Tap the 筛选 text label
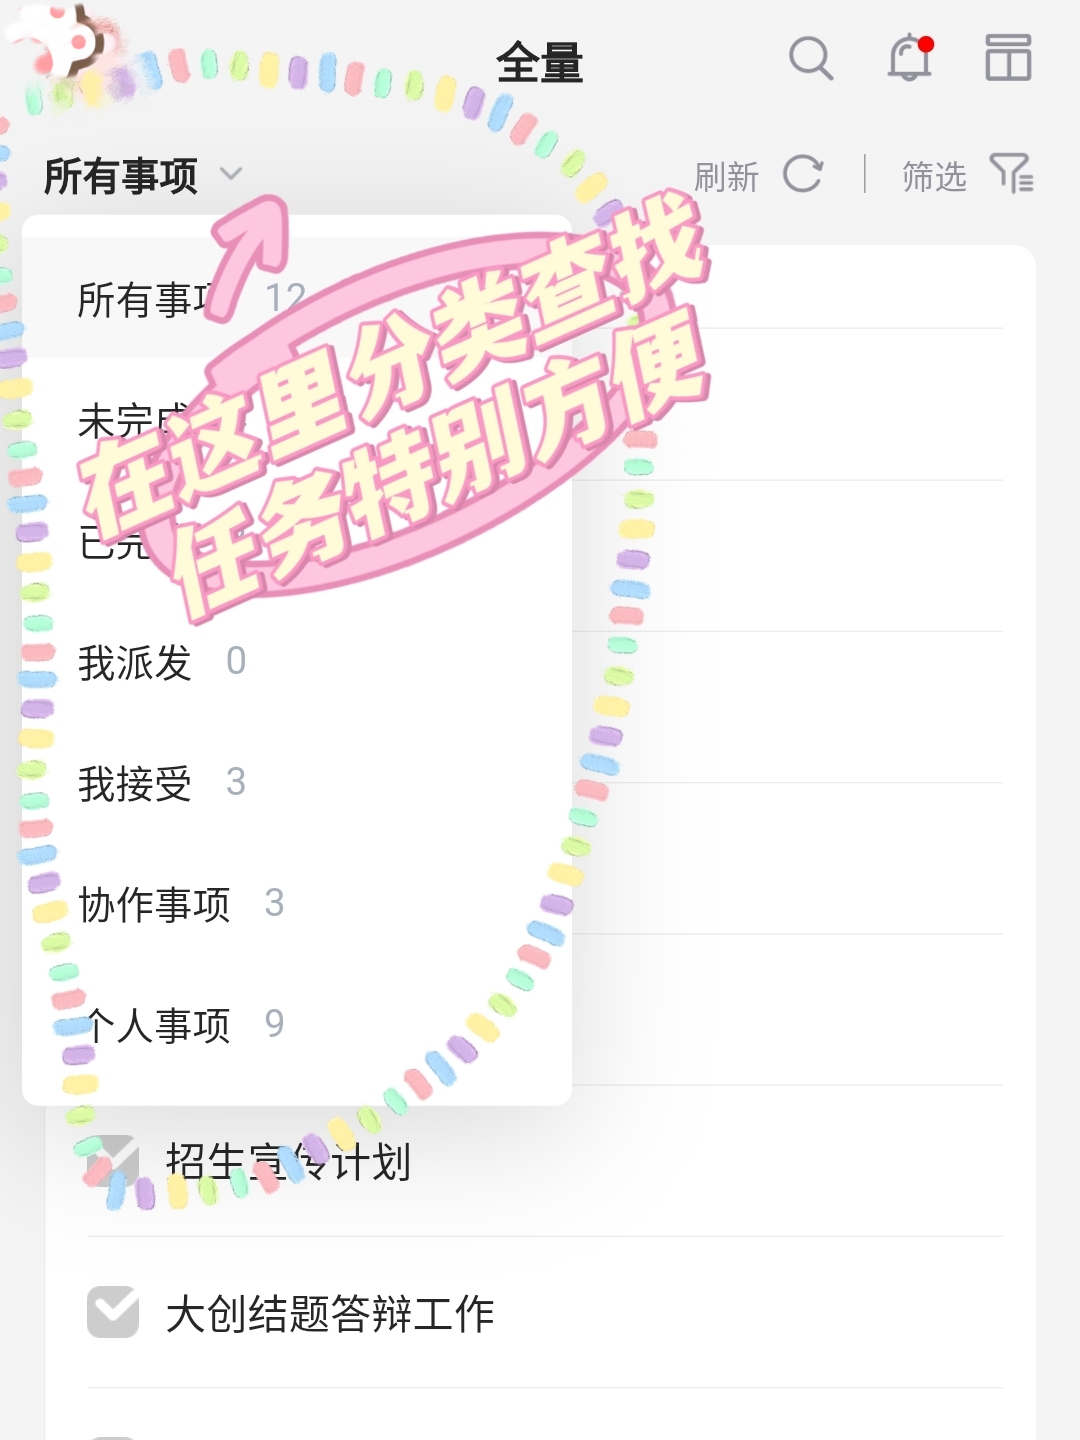 click(x=934, y=177)
